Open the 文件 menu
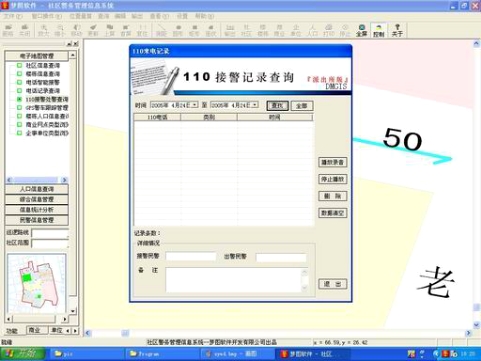The width and height of the screenshot is (481, 361). pos(13,16)
